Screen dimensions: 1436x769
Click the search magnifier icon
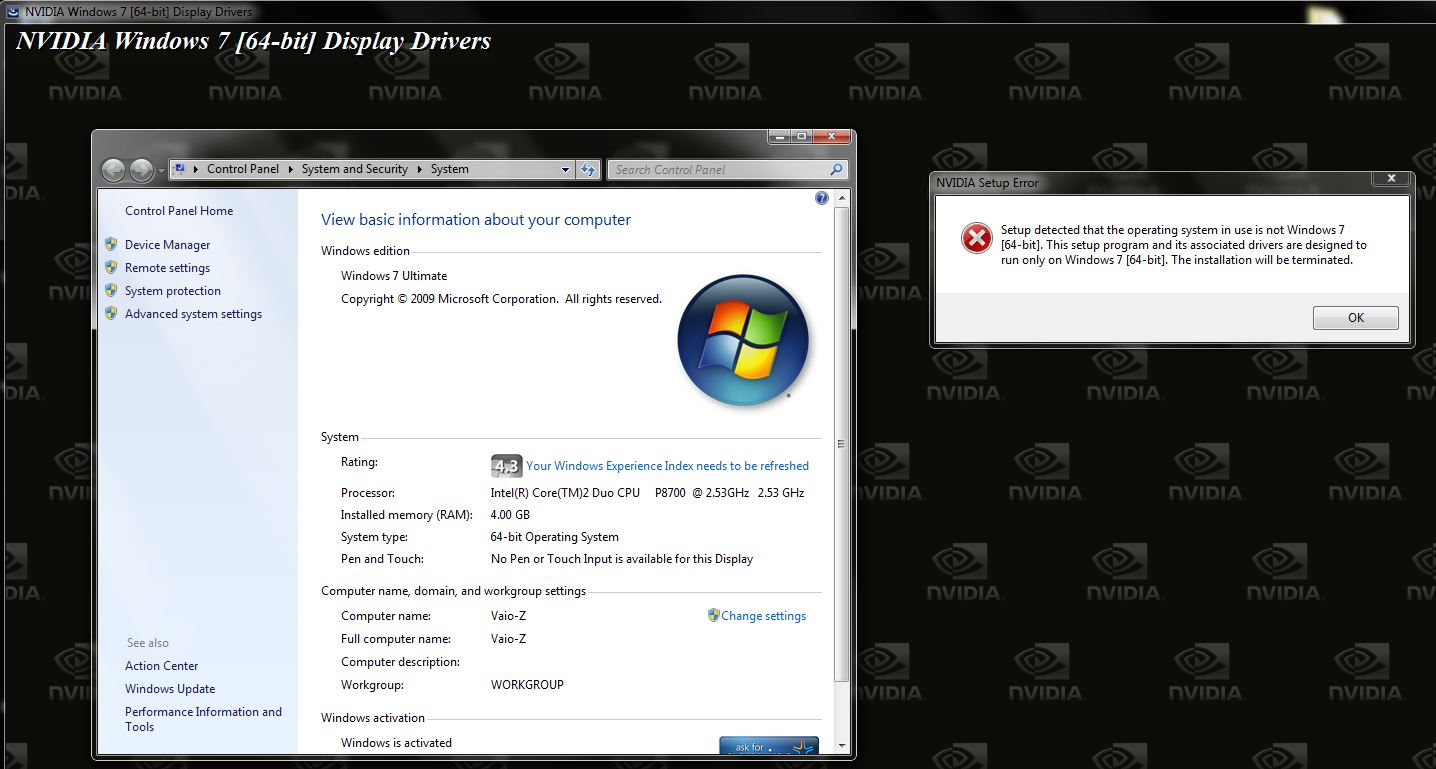click(837, 170)
